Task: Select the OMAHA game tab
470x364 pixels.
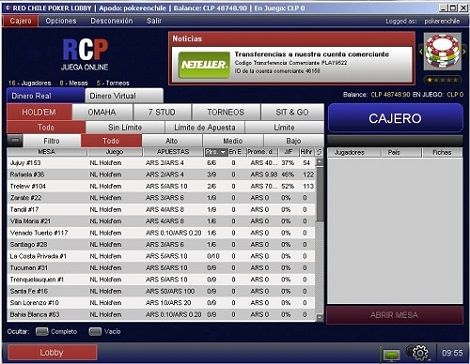Action: point(102,112)
